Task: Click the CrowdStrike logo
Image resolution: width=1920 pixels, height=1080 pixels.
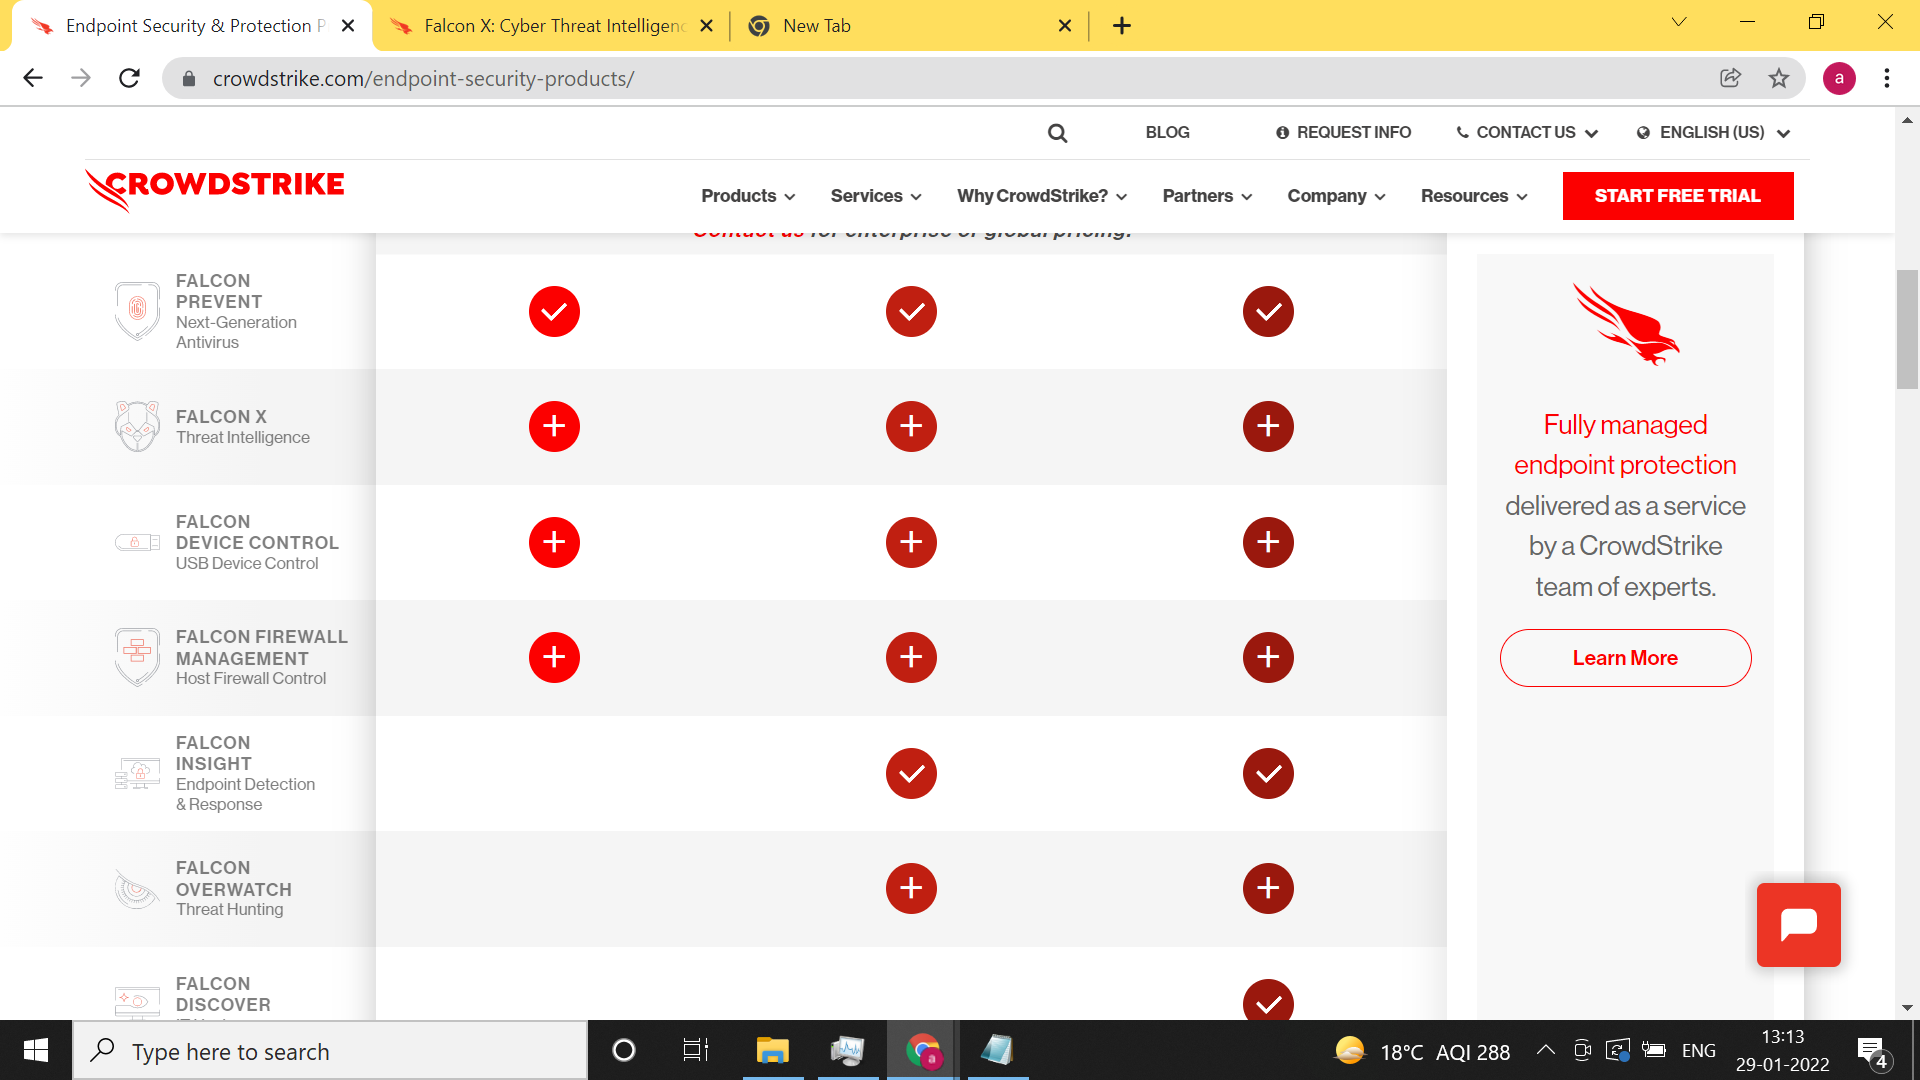Action: click(215, 188)
